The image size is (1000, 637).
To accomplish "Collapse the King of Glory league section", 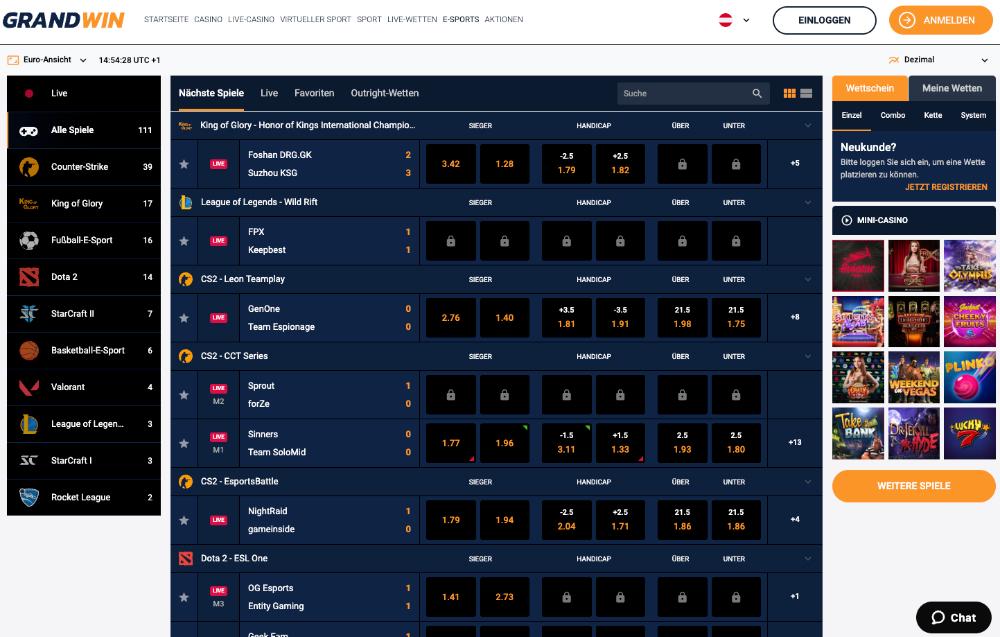I will [808, 126].
